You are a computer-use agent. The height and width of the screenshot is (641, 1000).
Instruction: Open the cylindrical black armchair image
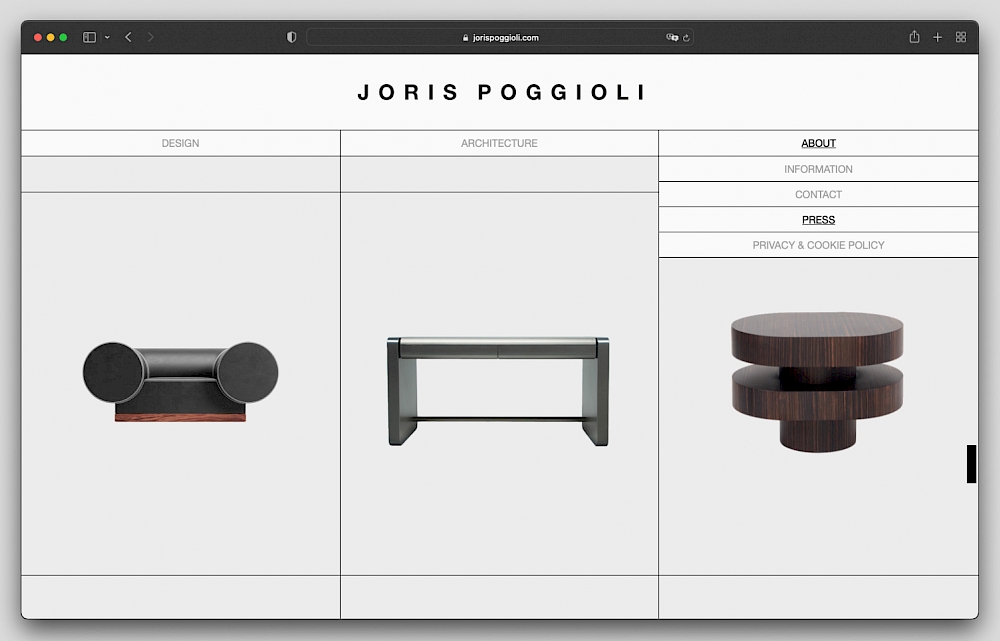pos(180,382)
